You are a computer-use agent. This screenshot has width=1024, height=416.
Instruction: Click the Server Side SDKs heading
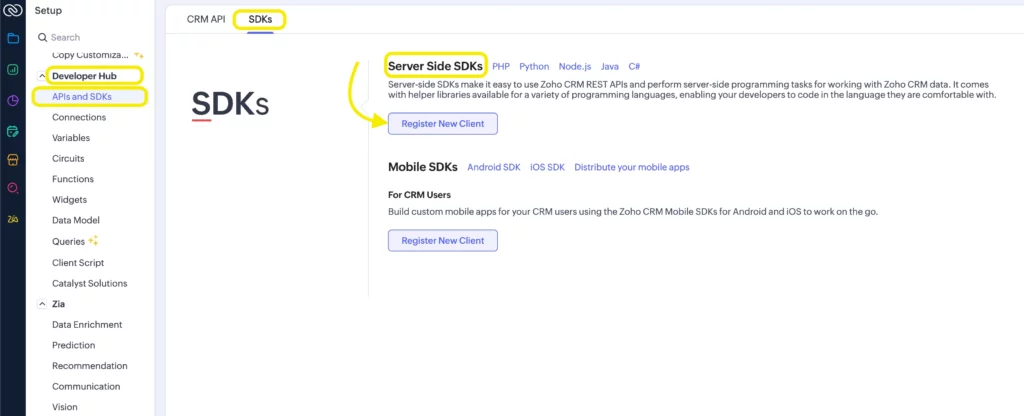pos(435,66)
